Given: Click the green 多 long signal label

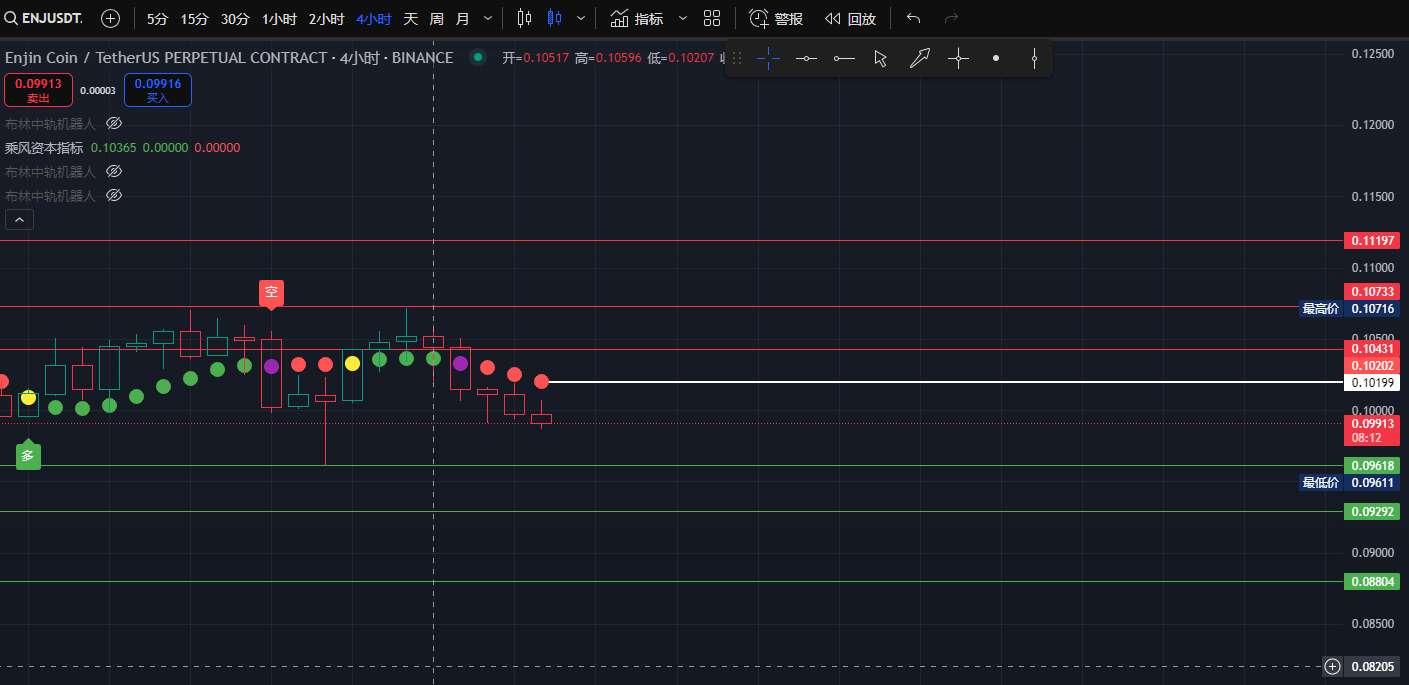Looking at the screenshot, I should click(x=28, y=455).
